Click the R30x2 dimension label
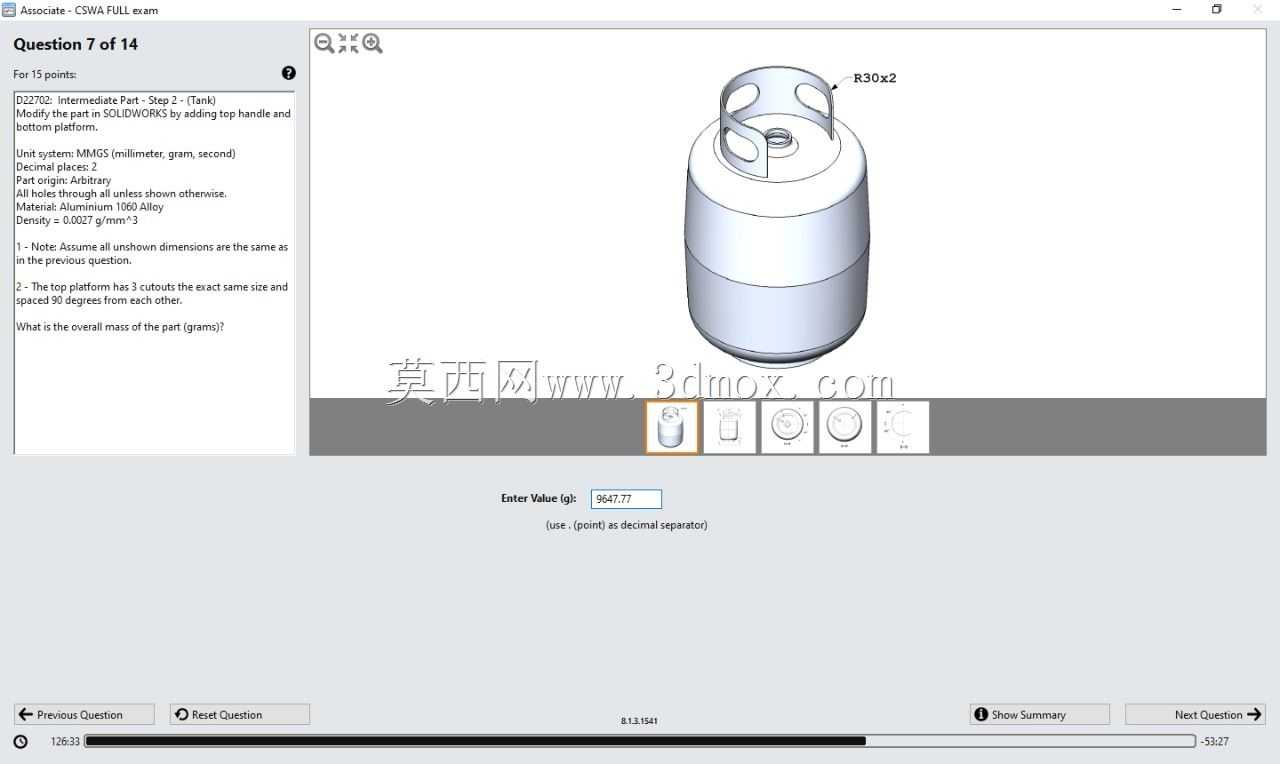Image resolution: width=1280 pixels, height=764 pixels. pyautogui.click(x=875, y=78)
